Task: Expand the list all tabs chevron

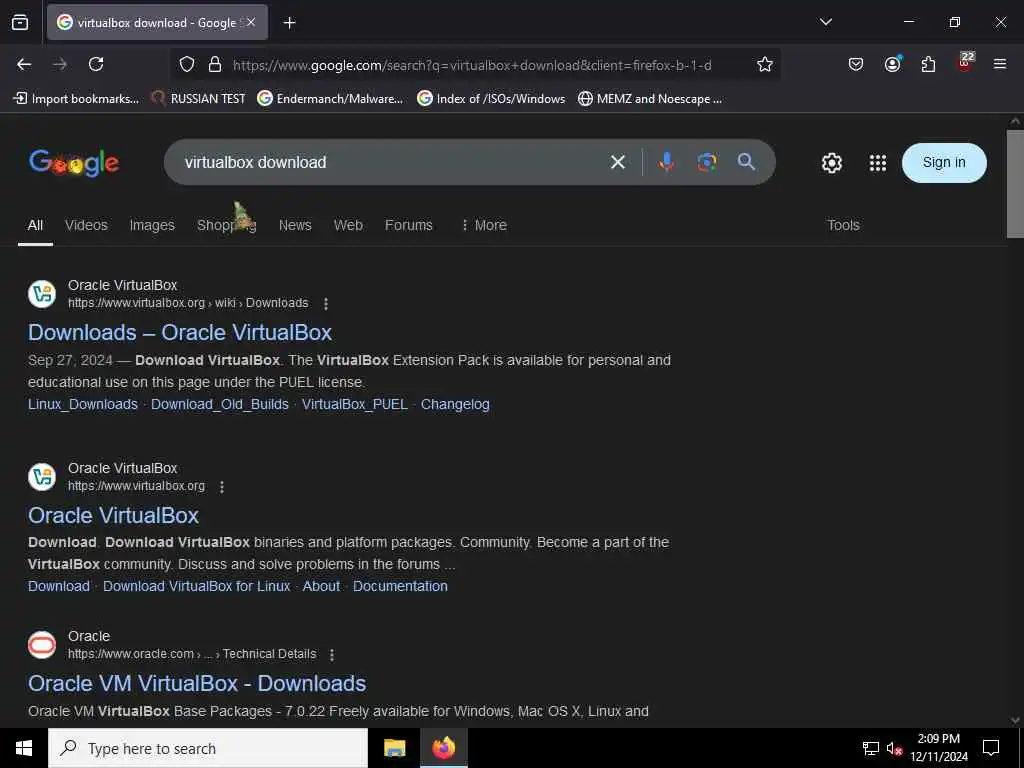Action: pyautogui.click(x=825, y=22)
